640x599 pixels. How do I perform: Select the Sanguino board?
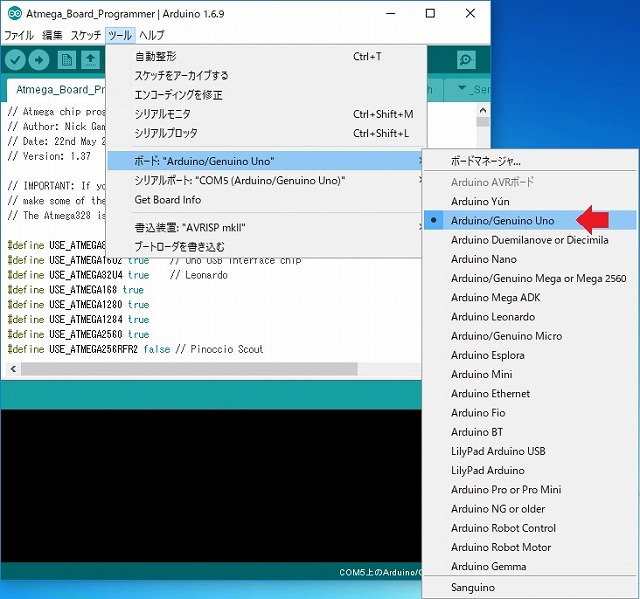(x=530, y=588)
